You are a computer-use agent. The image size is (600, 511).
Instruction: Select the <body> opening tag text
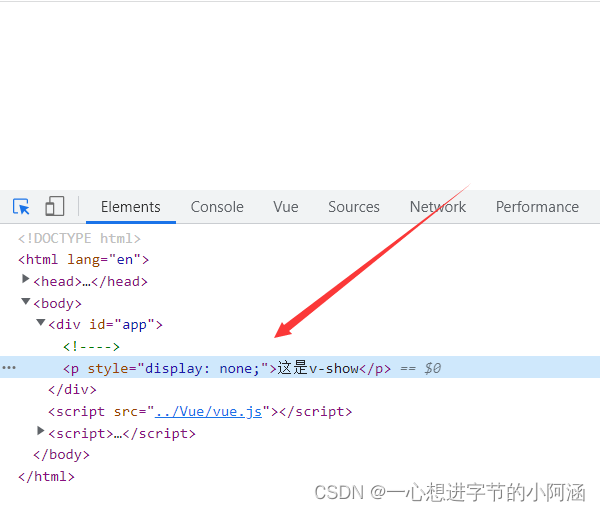[x=57, y=304]
